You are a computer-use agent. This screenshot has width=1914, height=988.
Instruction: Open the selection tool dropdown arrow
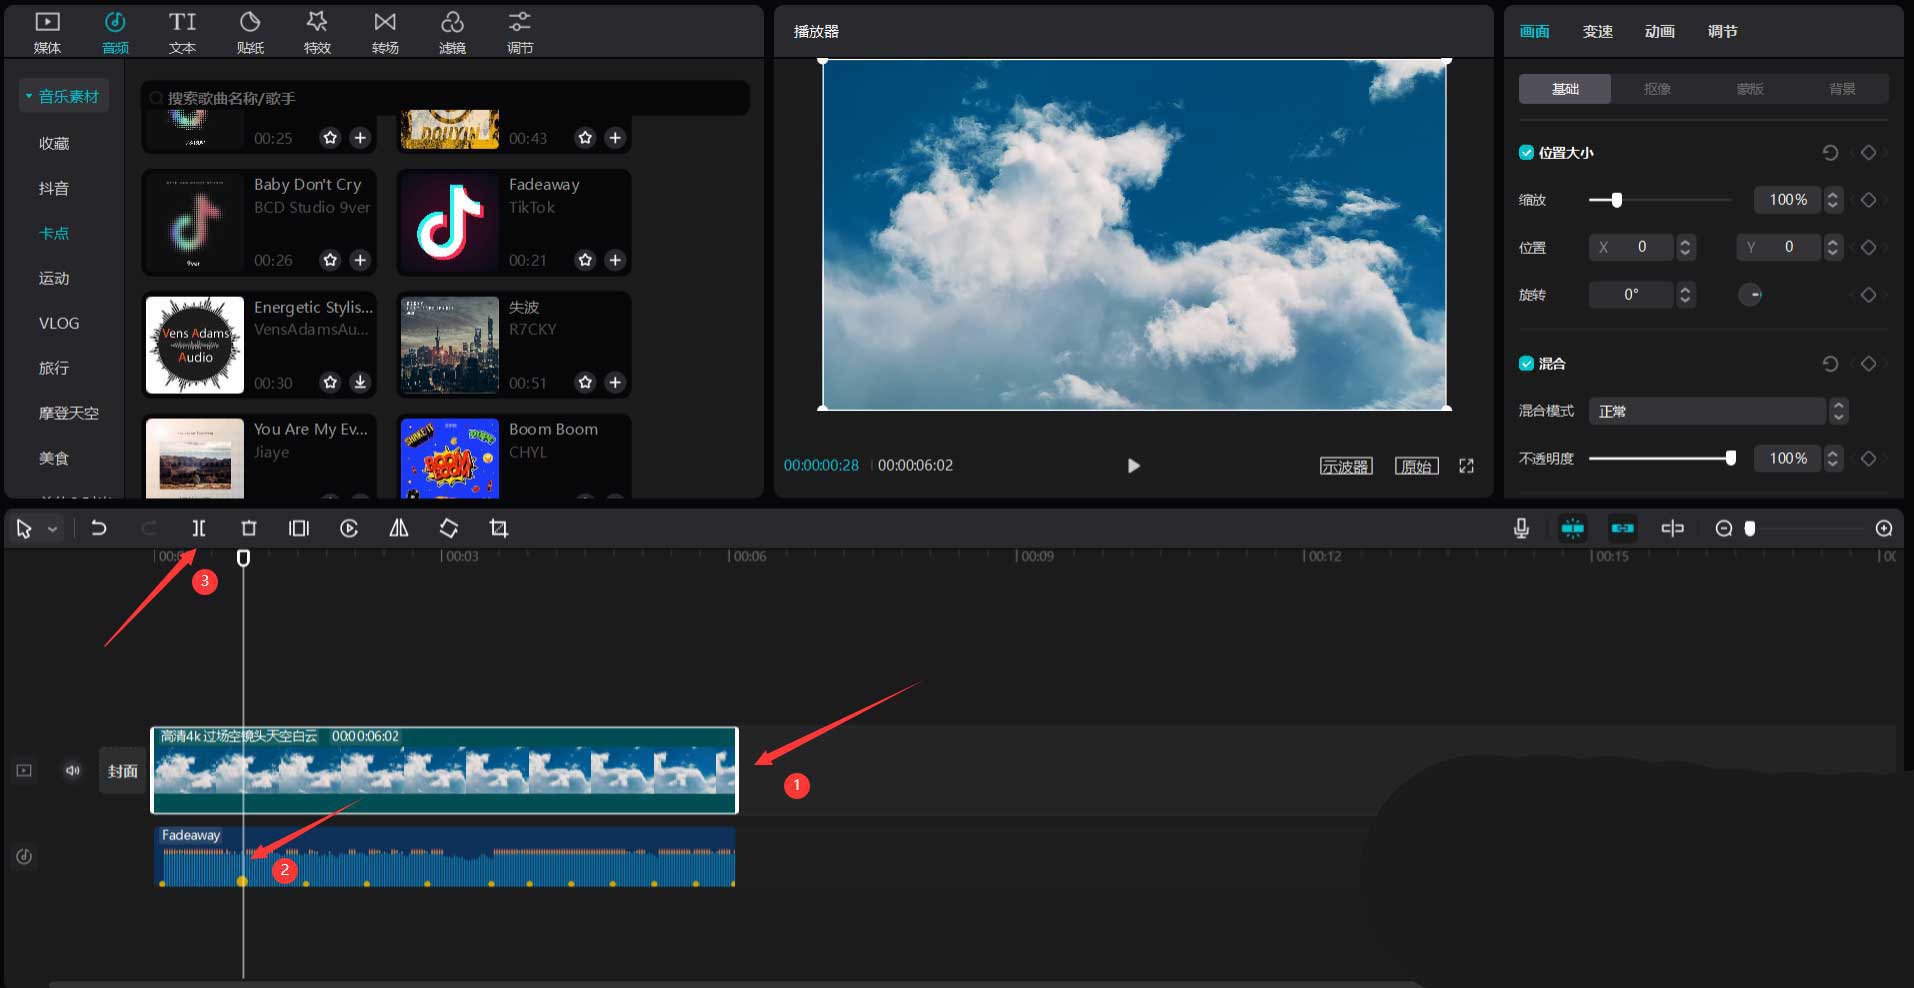[x=52, y=529]
